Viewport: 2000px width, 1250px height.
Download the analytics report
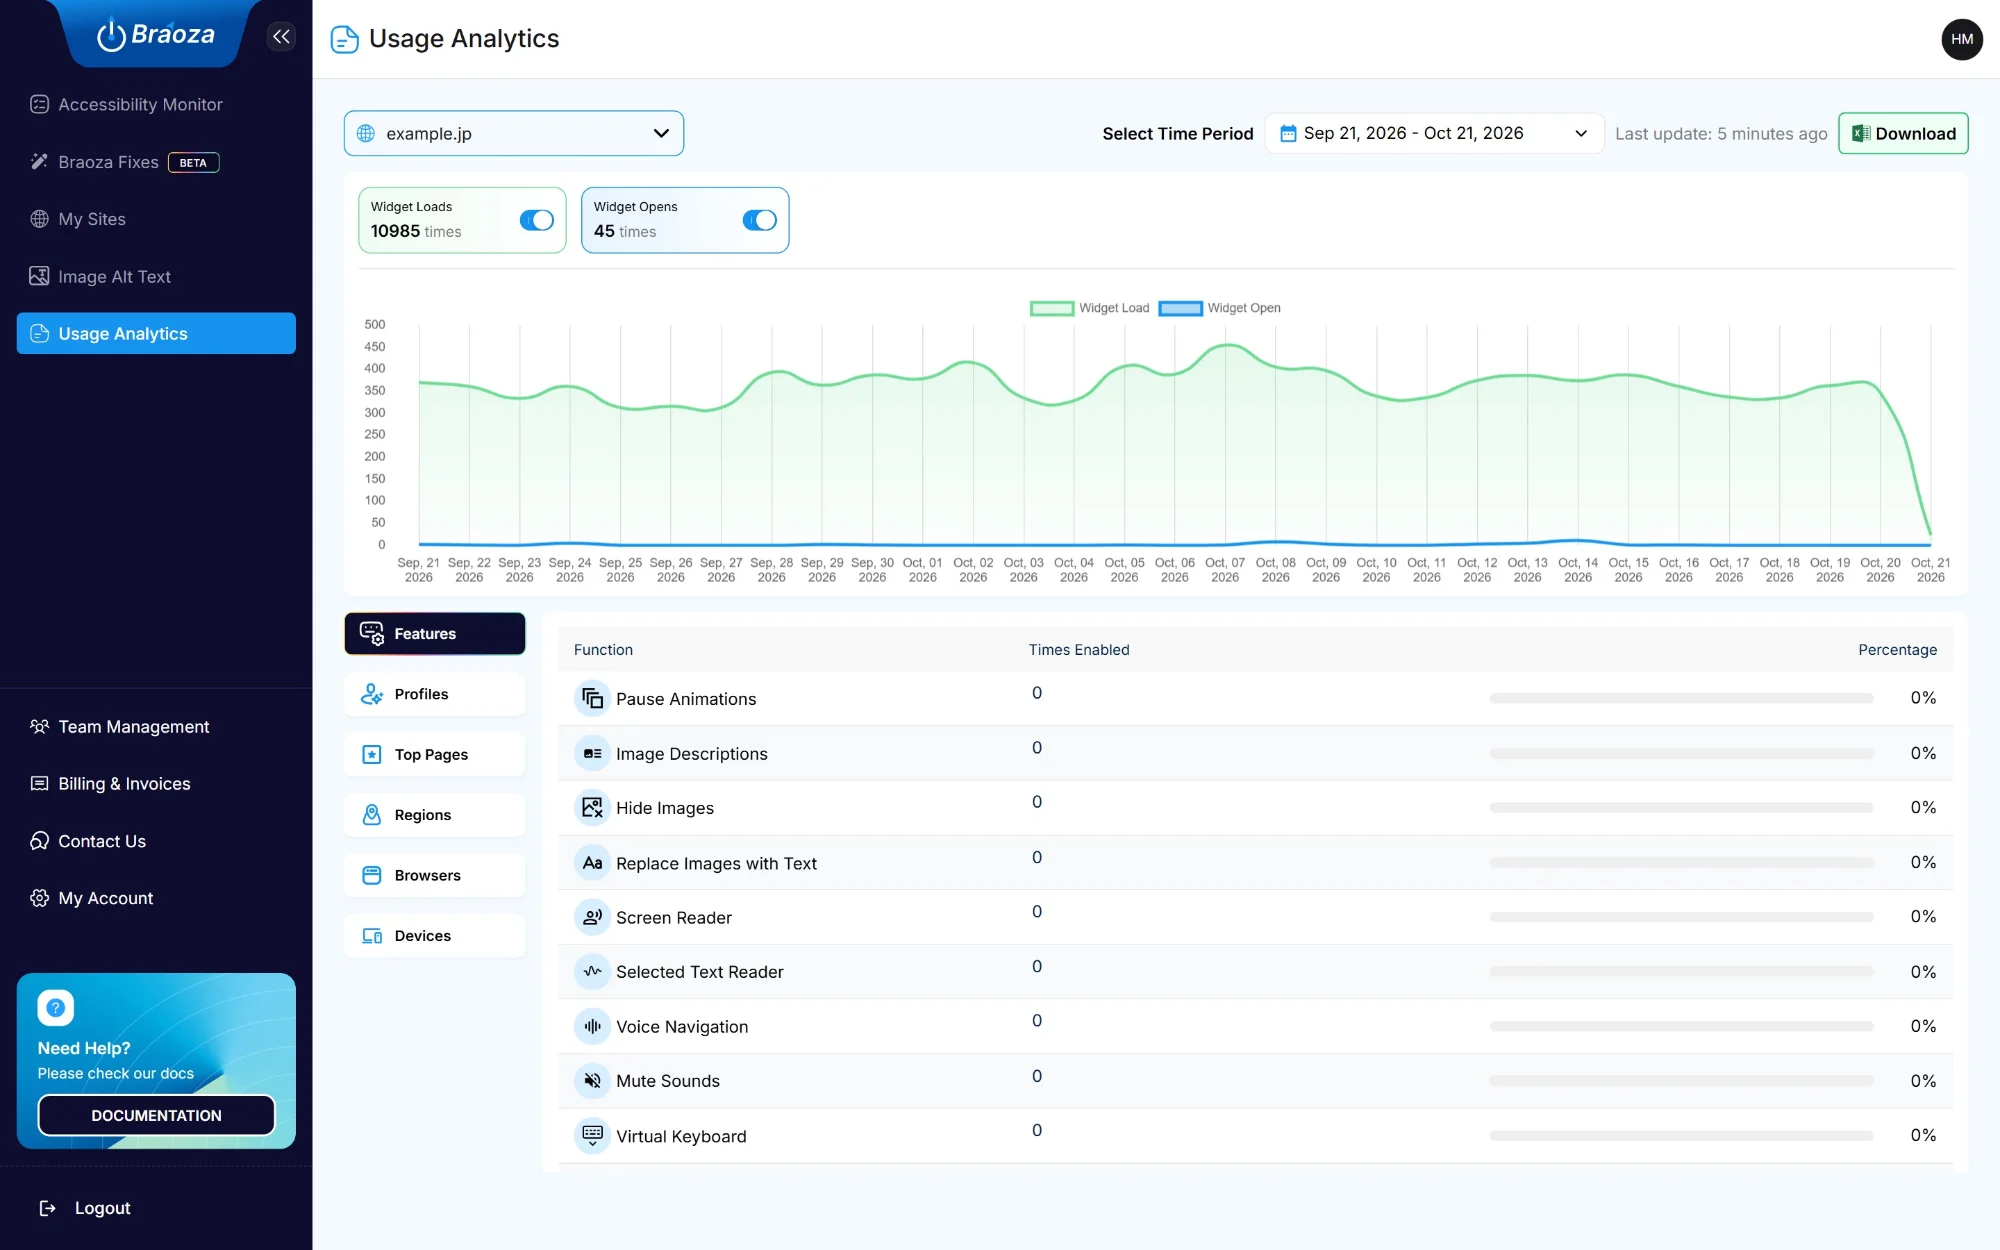point(1903,133)
